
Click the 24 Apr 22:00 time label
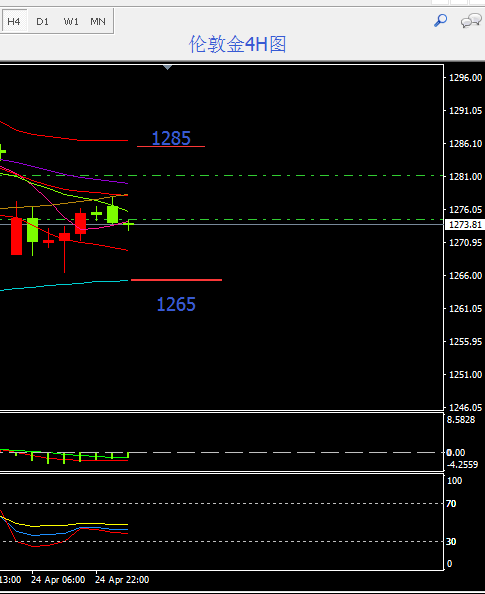click(x=122, y=580)
